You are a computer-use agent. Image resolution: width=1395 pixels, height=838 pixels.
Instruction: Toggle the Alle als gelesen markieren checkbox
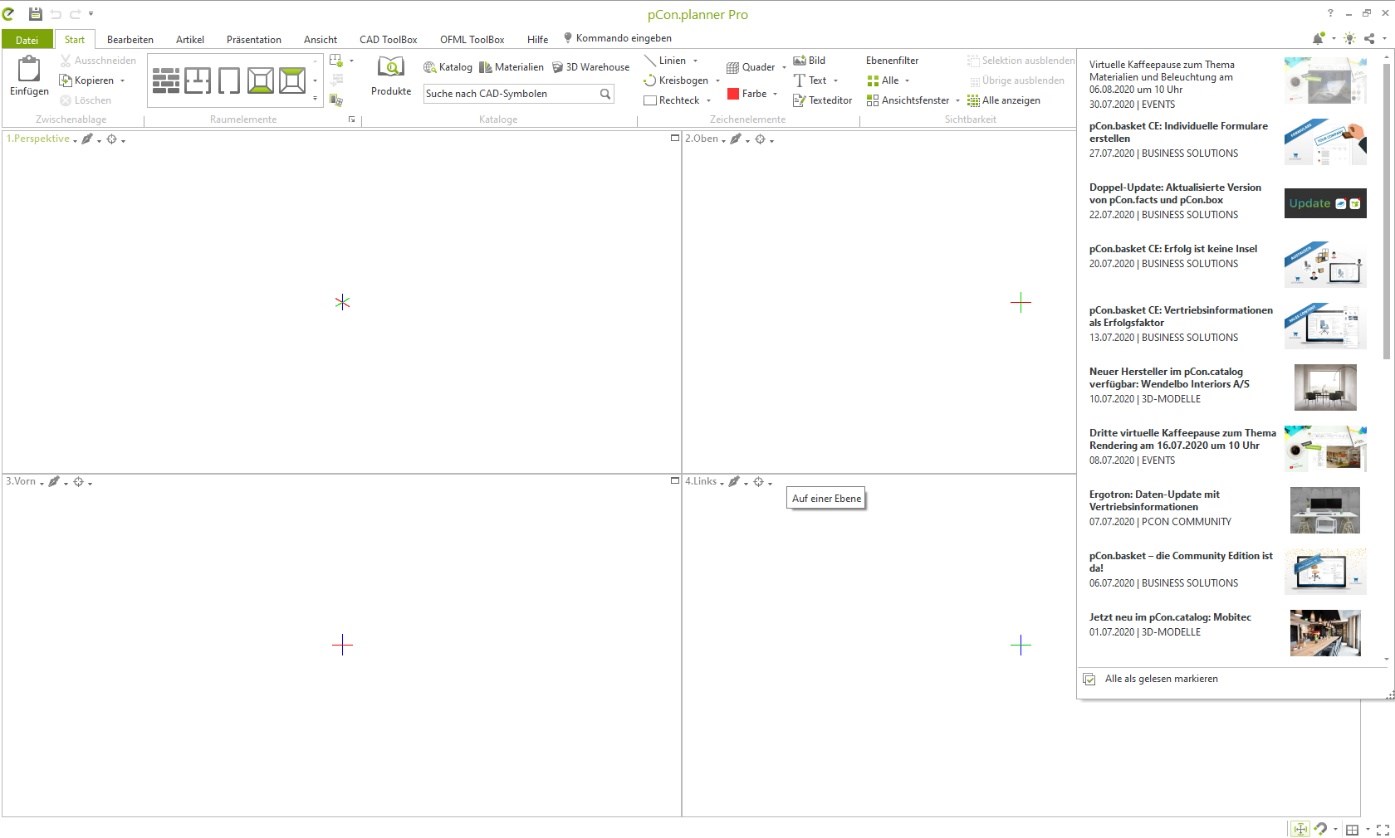pyautogui.click(x=1090, y=679)
